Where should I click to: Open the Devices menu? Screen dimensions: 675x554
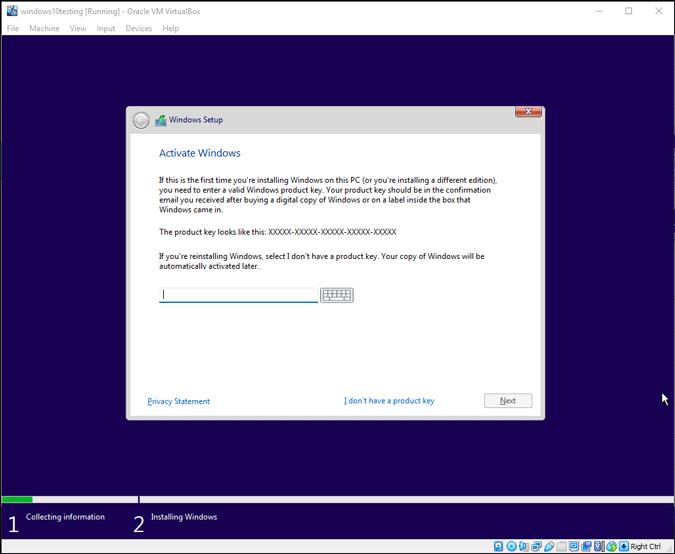(x=138, y=28)
